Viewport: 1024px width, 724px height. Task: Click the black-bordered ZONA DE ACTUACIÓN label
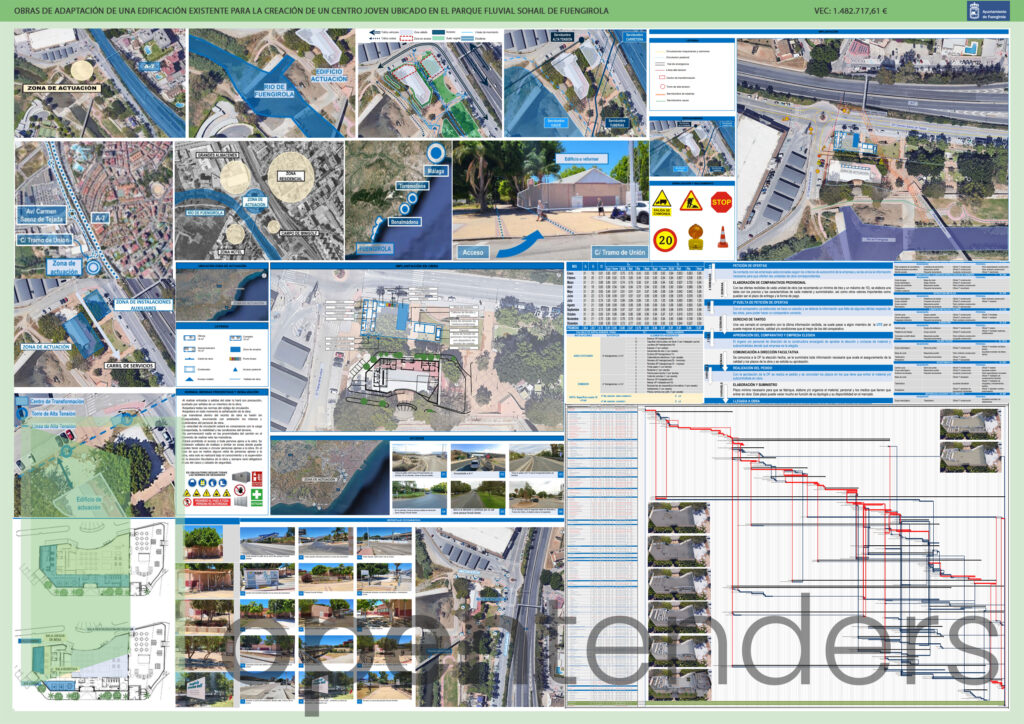63,88
